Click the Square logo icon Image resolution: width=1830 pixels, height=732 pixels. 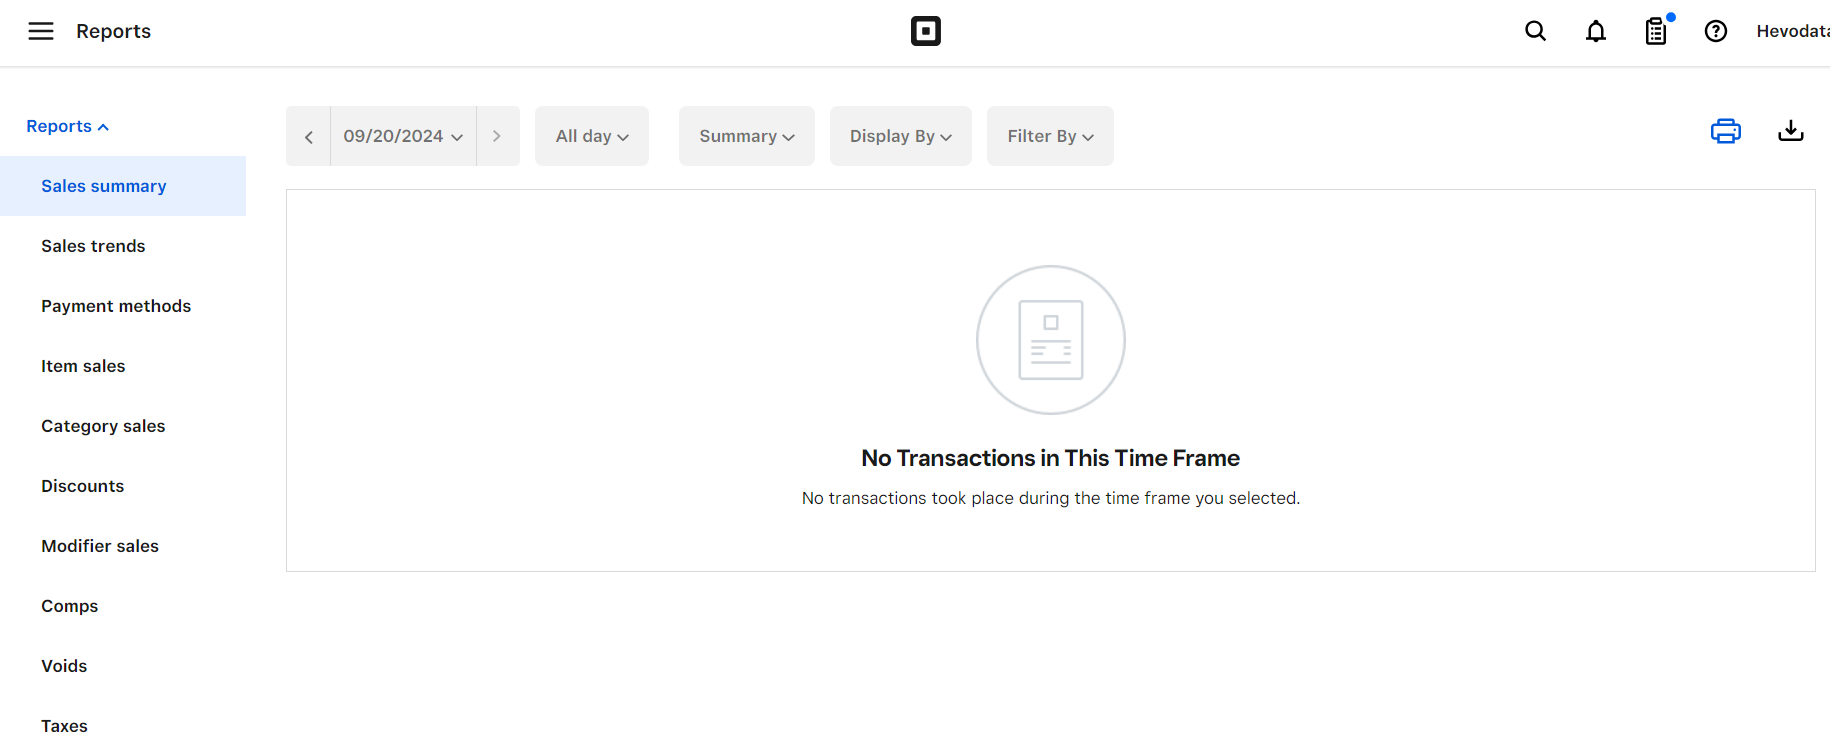(x=926, y=31)
